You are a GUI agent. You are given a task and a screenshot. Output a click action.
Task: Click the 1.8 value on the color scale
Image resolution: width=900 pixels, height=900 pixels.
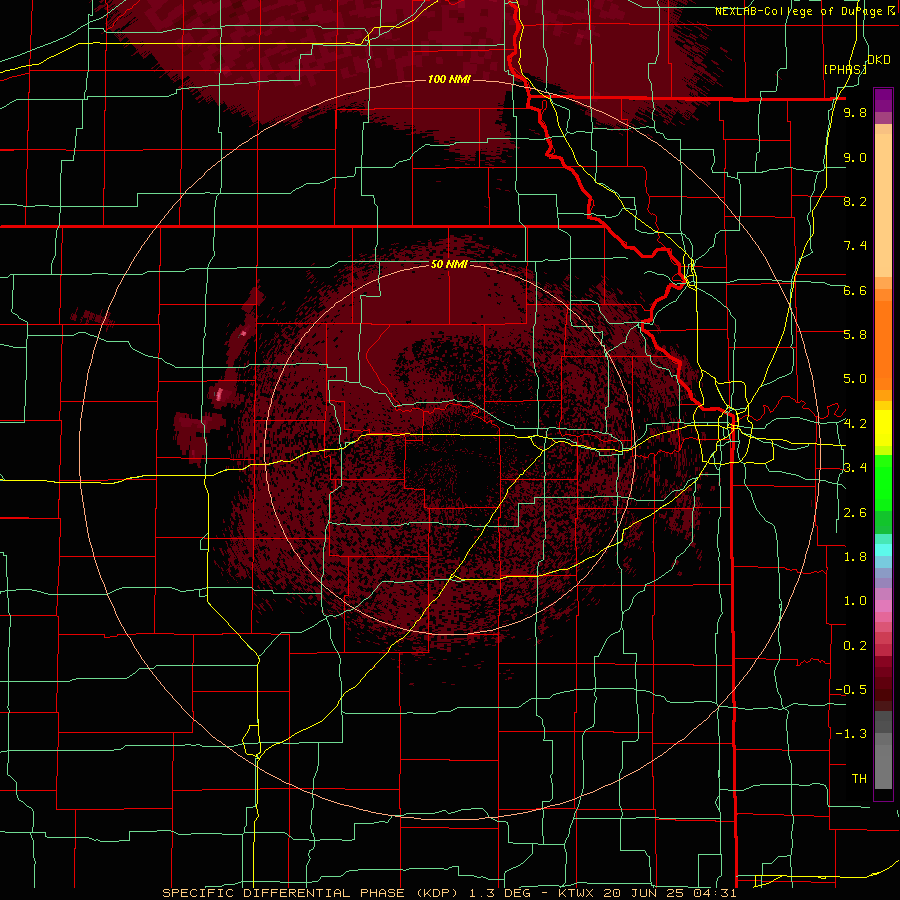coord(855,557)
